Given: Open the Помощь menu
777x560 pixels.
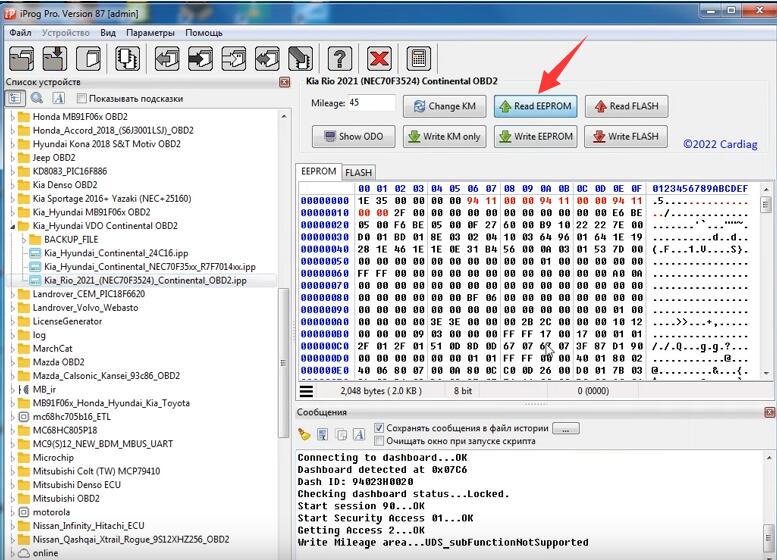Looking at the screenshot, I should point(204,33).
